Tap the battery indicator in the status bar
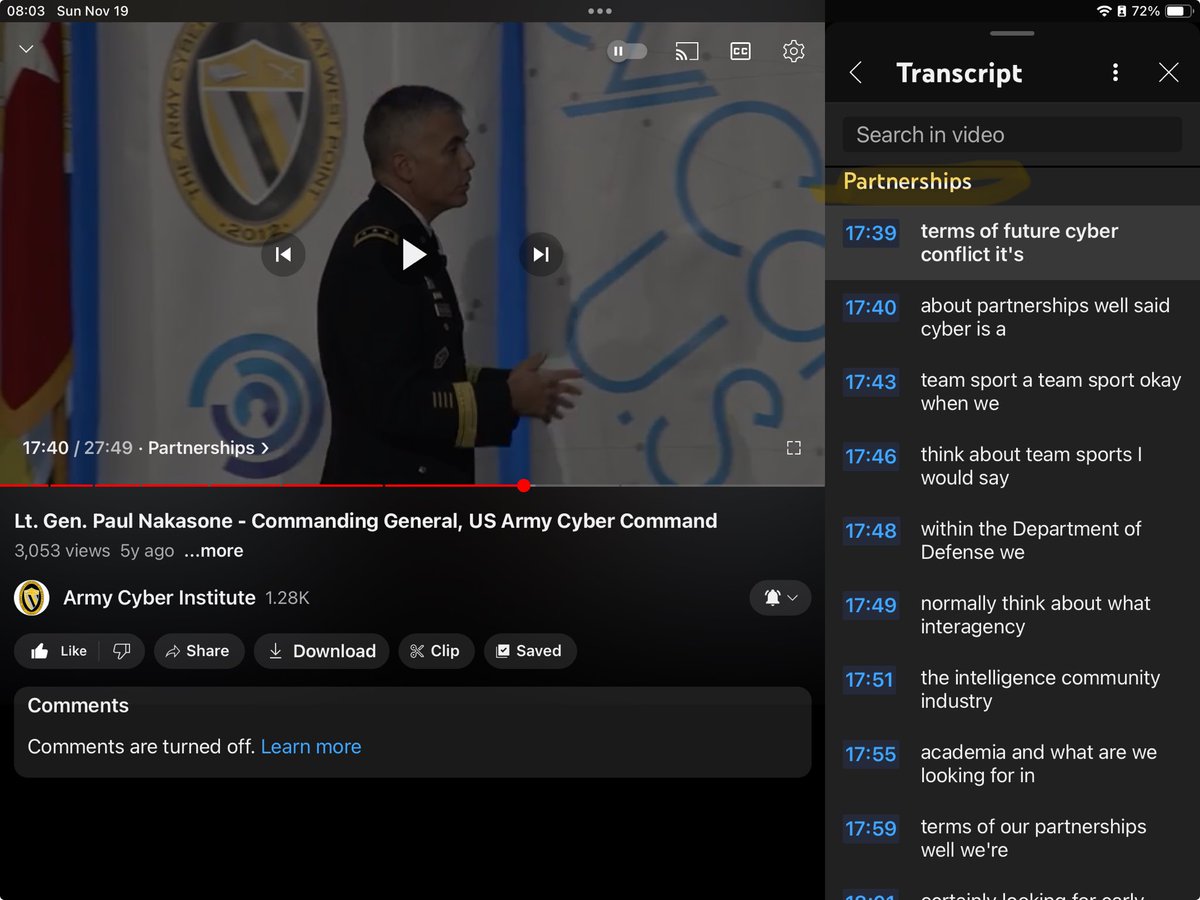 1176,11
